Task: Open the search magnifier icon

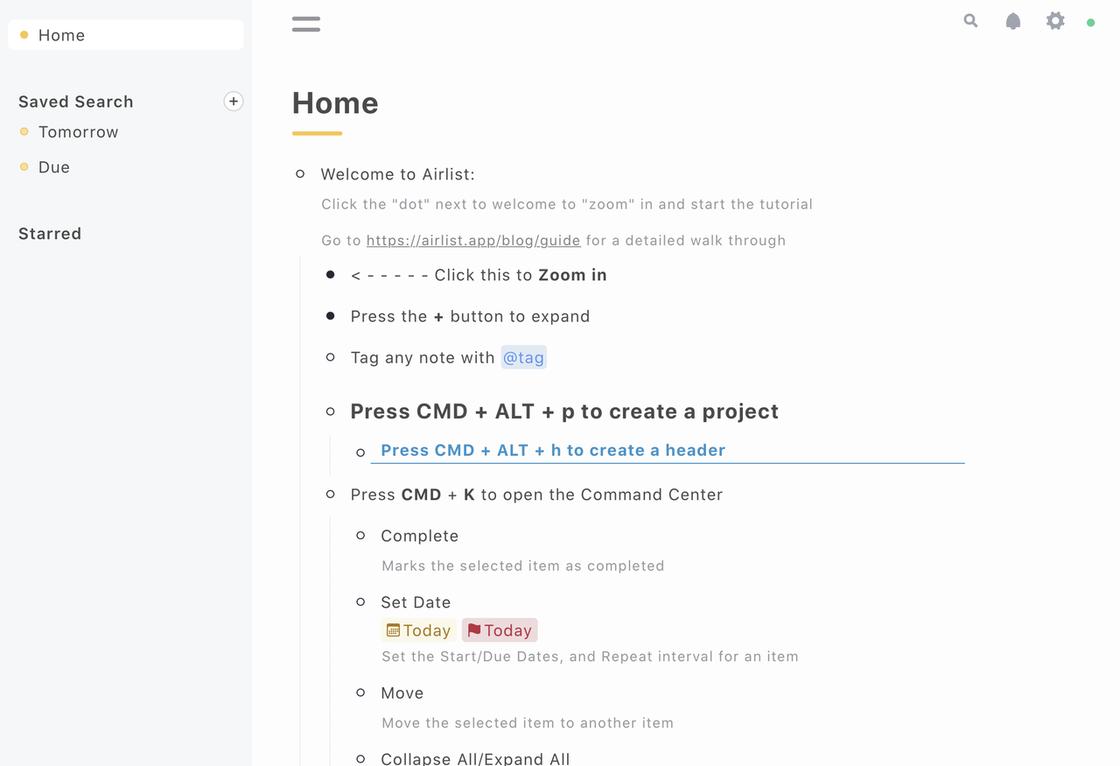Action: pos(970,21)
